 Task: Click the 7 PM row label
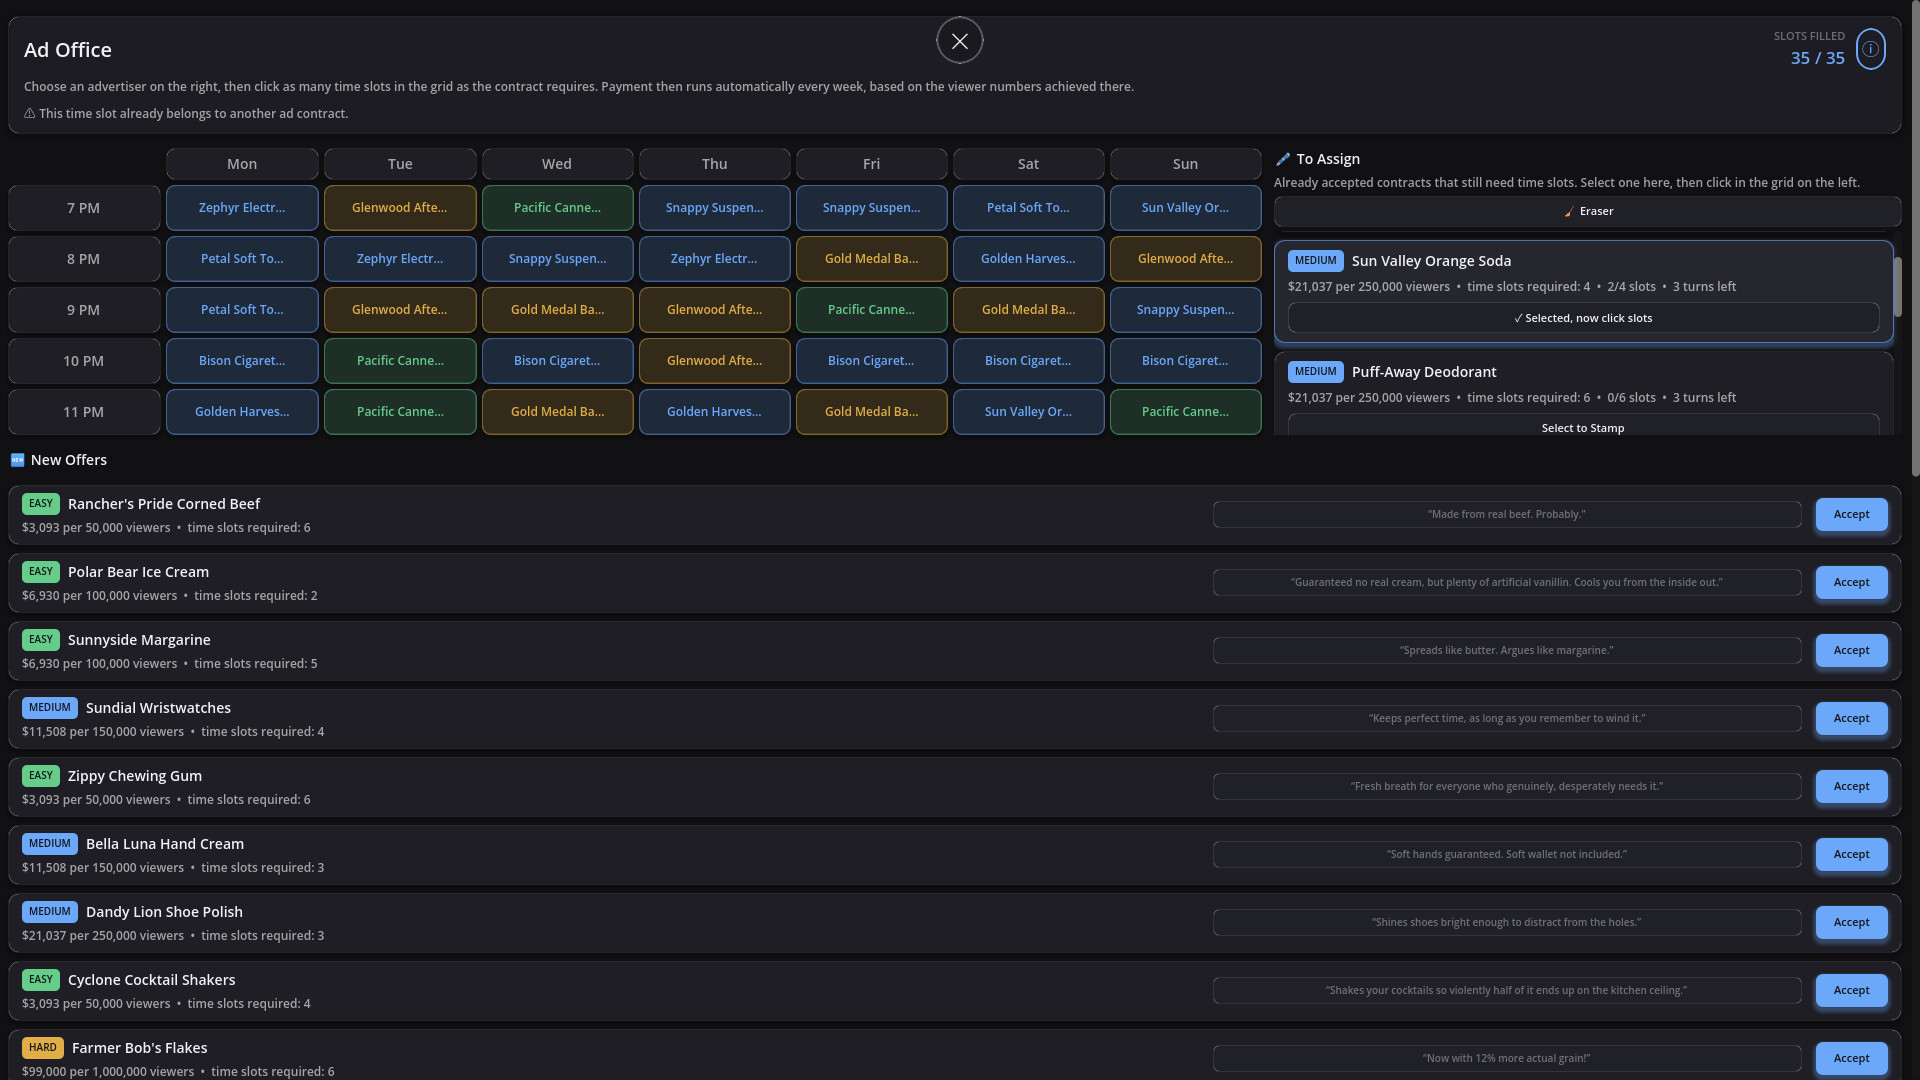click(x=84, y=208)
